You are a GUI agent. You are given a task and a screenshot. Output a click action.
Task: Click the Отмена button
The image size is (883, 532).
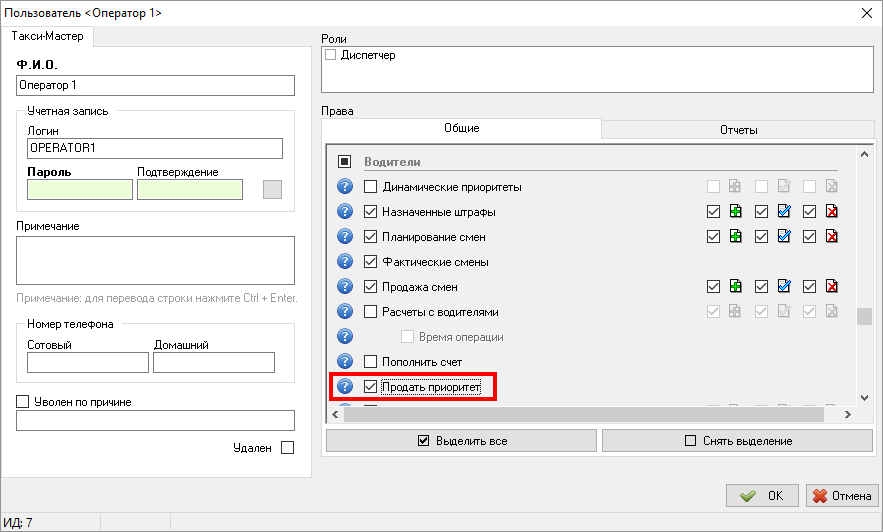[x=839, y=496]
